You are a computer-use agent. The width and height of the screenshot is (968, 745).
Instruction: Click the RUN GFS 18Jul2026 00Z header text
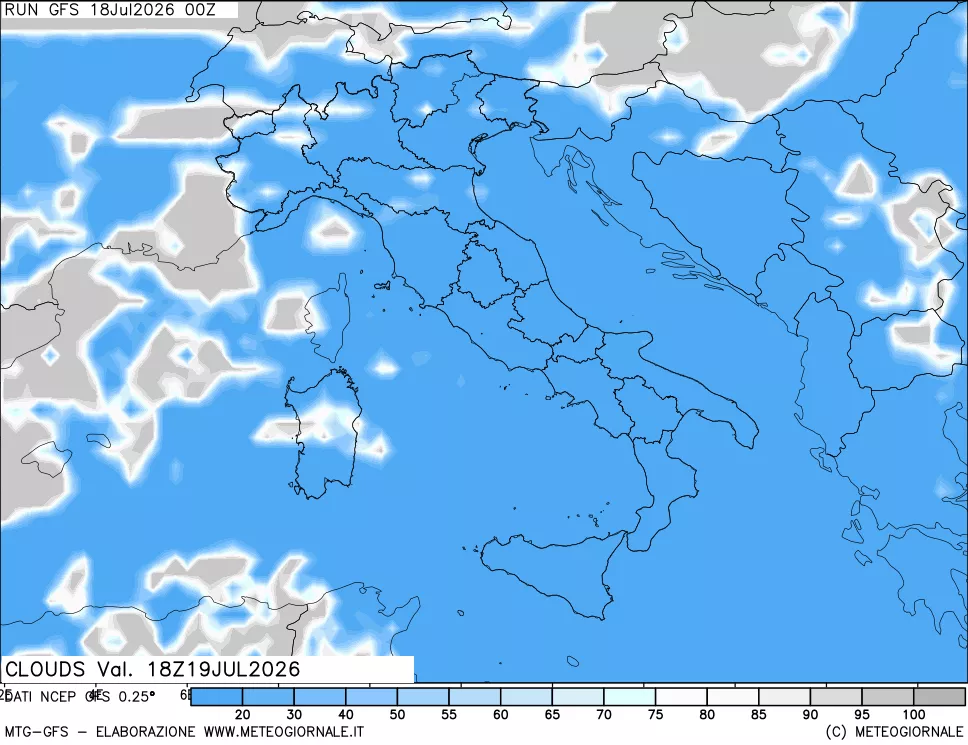[110, 9]
